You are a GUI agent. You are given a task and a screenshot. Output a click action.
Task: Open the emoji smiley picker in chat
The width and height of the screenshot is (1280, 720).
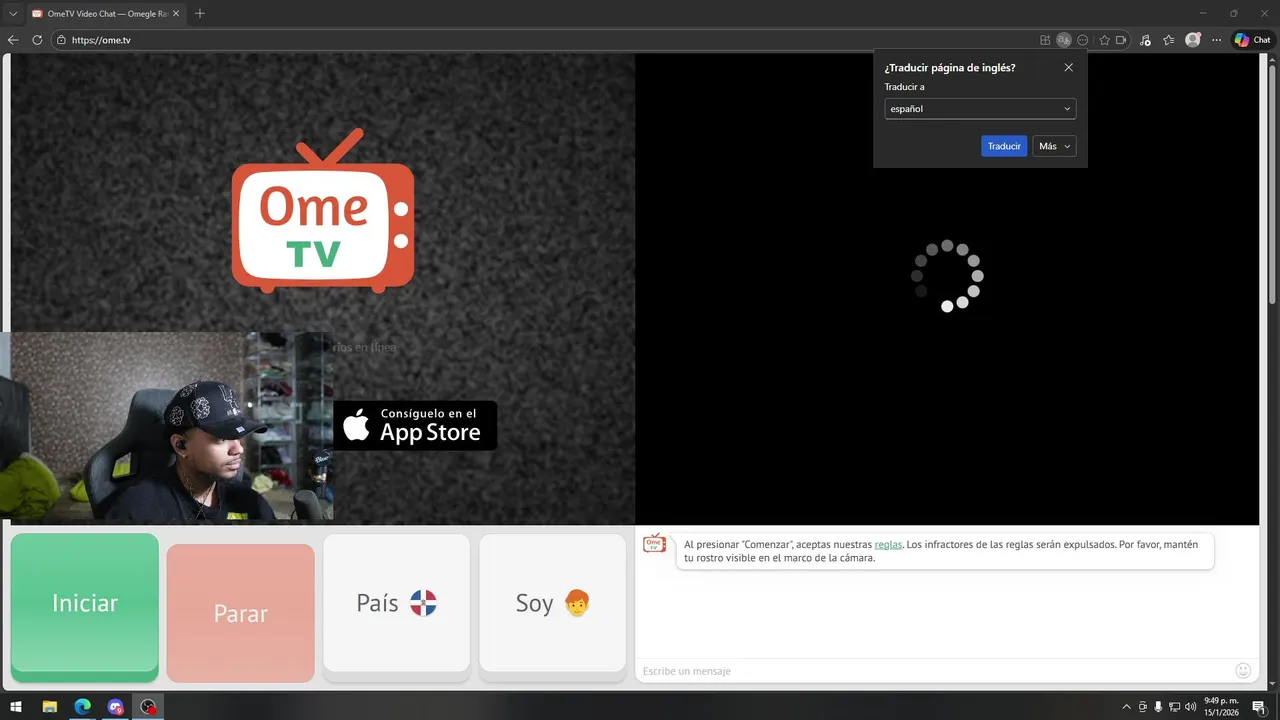click(1243, 671)
